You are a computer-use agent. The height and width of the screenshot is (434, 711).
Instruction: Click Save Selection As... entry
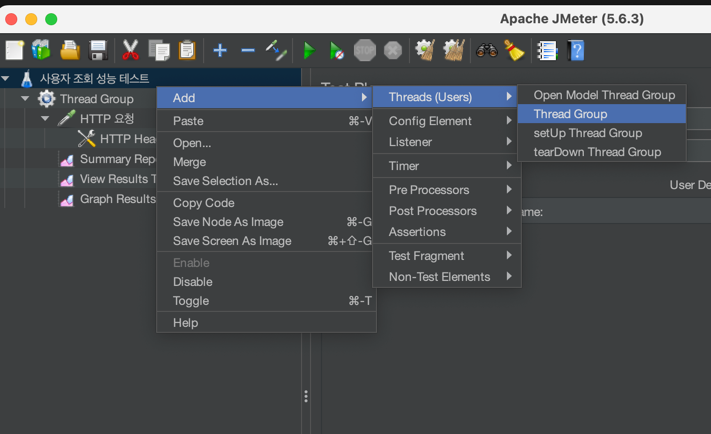225,181
